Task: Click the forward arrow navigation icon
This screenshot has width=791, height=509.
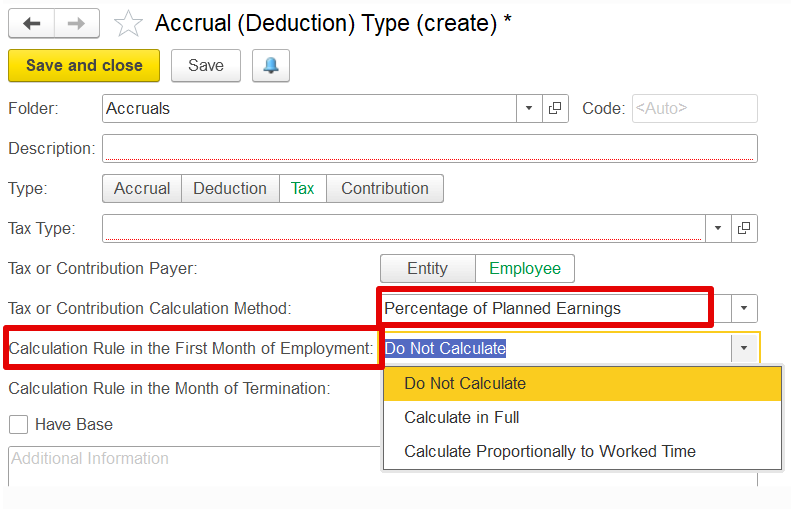Action: 77,23
